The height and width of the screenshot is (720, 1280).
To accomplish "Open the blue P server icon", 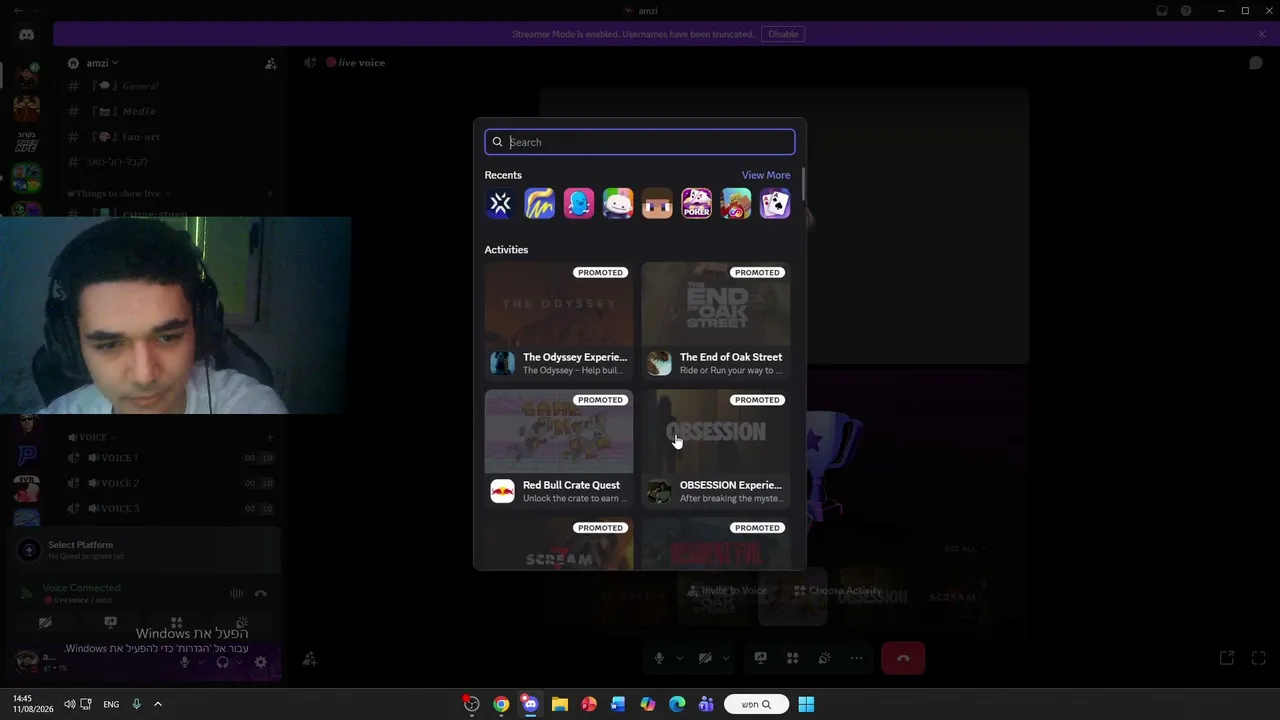I will pos(27,457).
